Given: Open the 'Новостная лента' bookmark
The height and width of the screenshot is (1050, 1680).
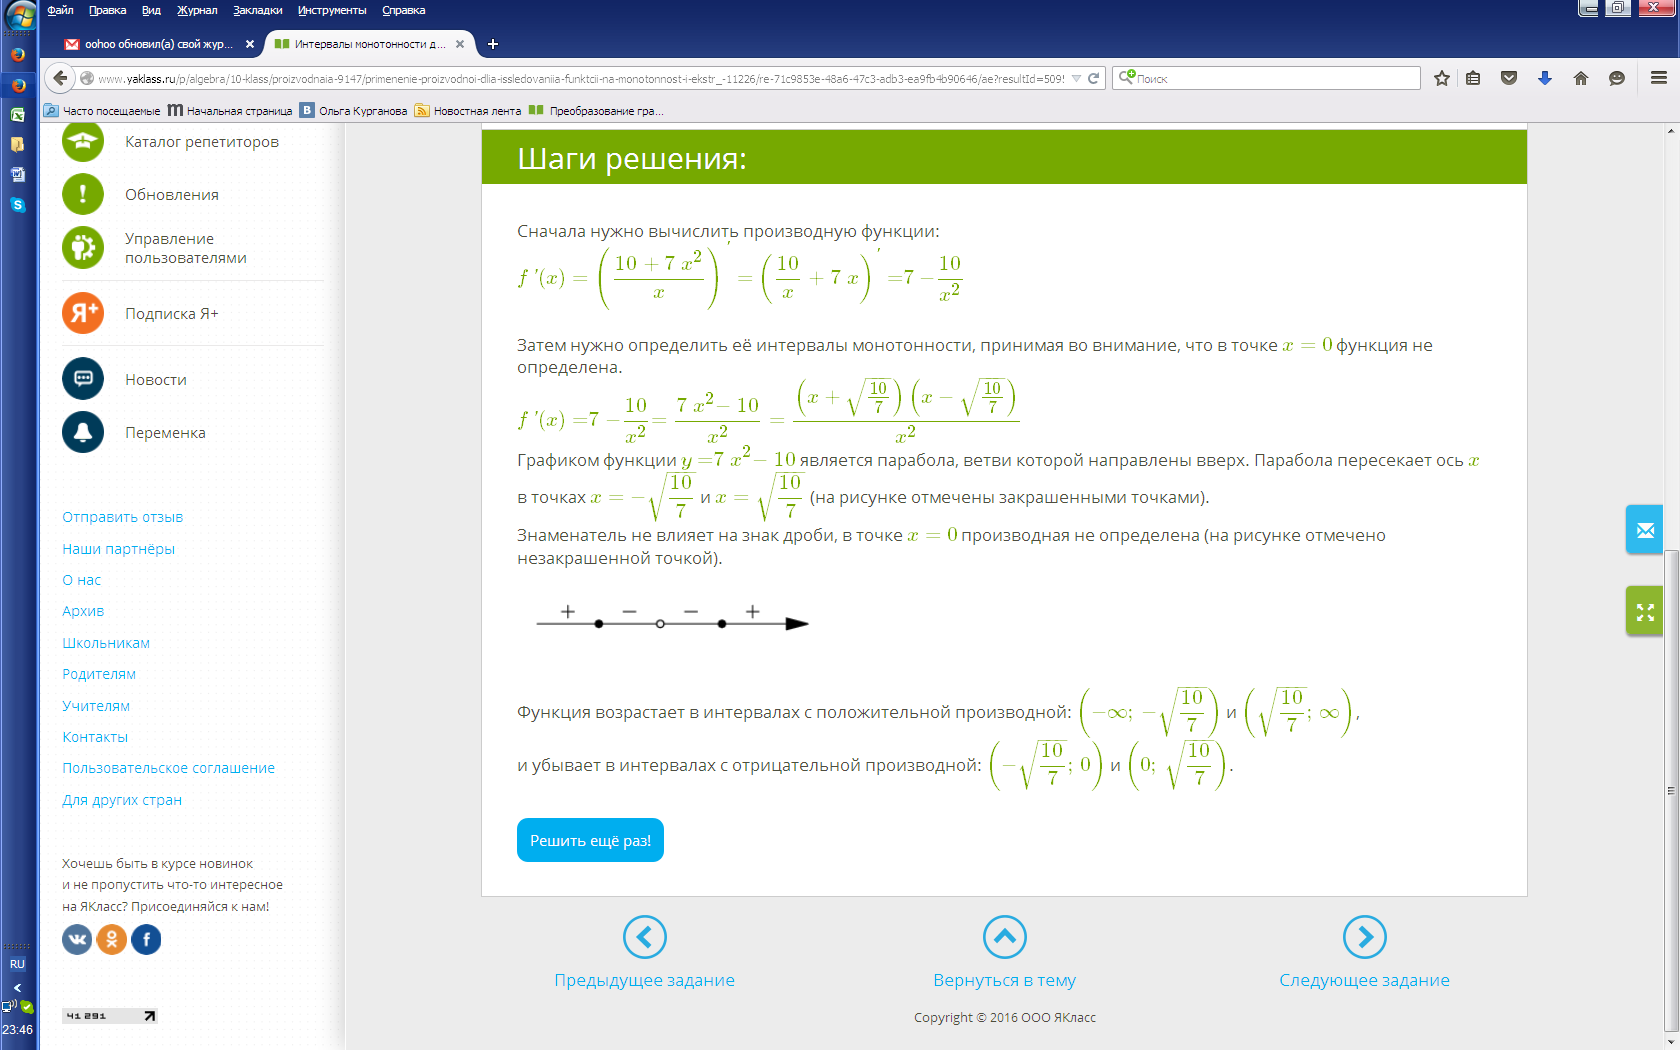Looking at the screenshot, I should [468, 111].
